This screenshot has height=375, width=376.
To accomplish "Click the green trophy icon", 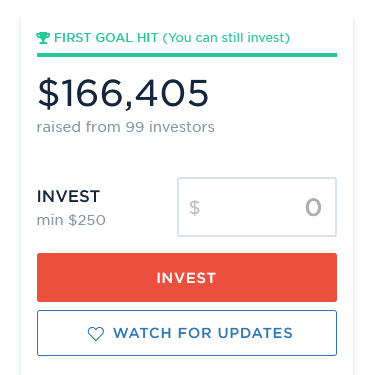I will click(43, 38).
